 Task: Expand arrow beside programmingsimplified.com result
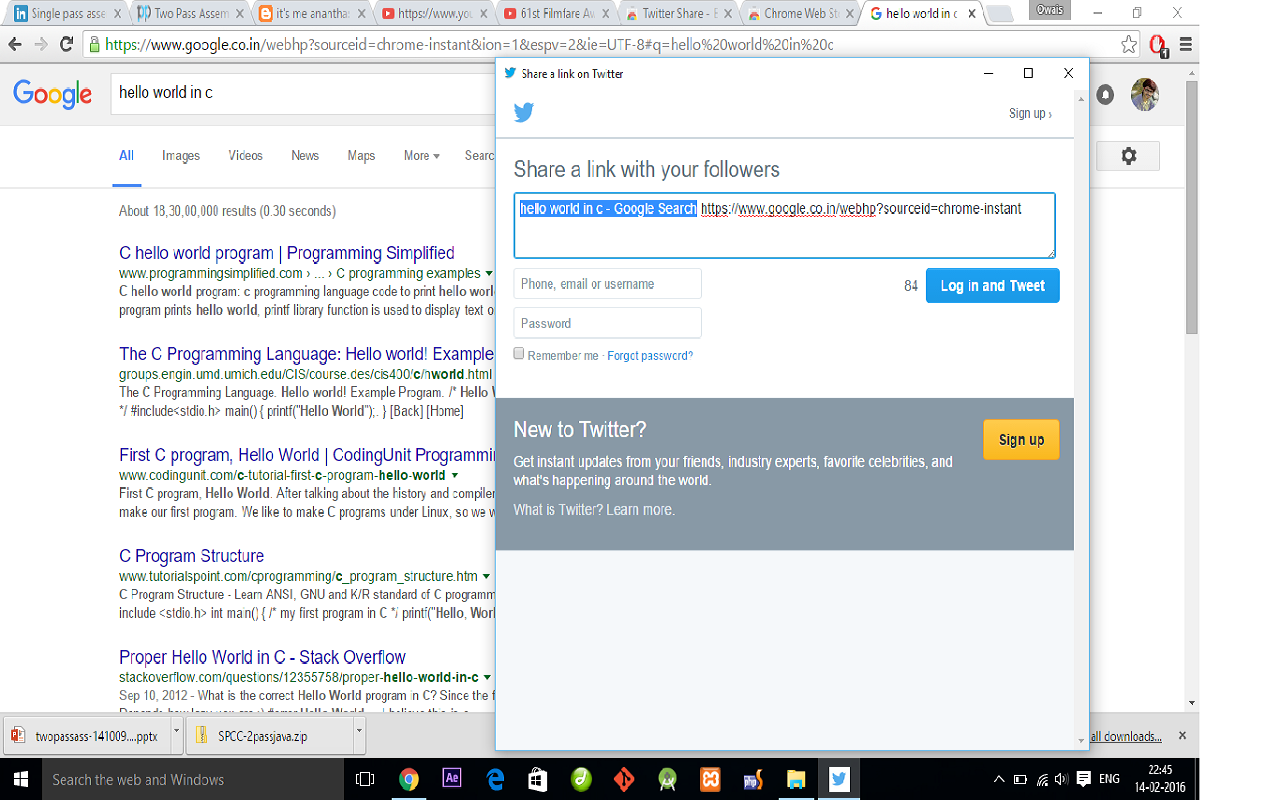click(489, 273)
